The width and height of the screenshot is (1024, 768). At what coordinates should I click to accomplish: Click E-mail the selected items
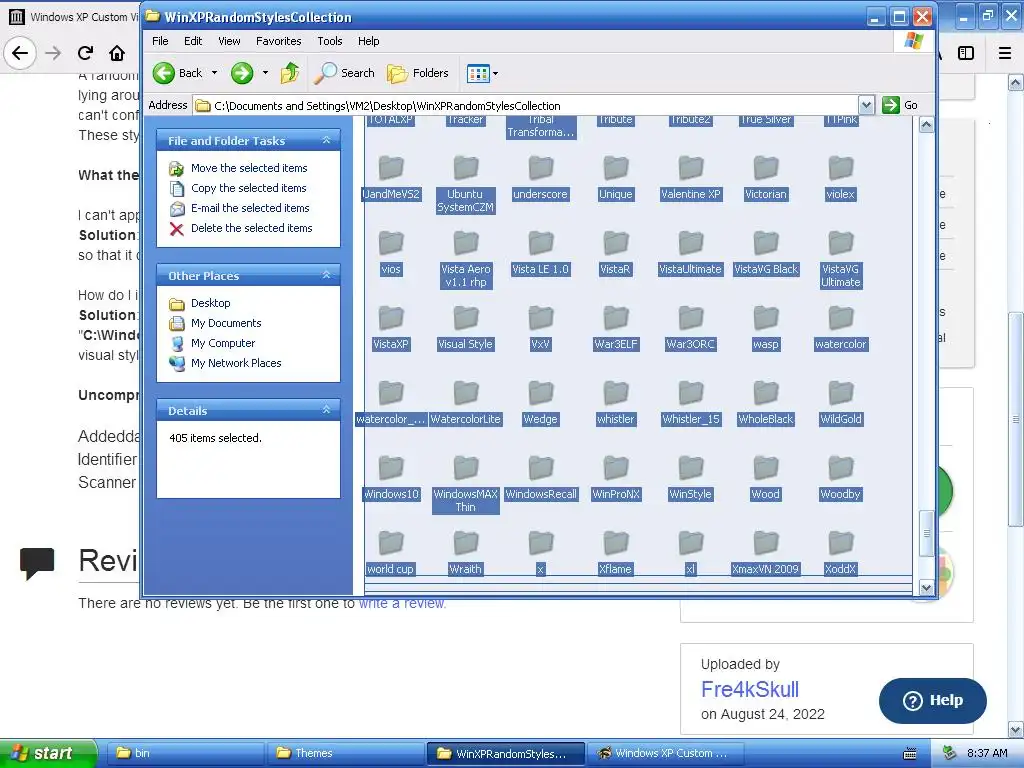(x=249, y=208)
